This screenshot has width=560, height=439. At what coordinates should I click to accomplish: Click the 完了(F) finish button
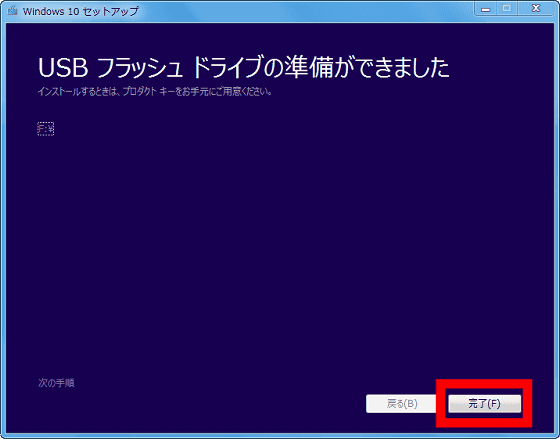coord(485,404)
